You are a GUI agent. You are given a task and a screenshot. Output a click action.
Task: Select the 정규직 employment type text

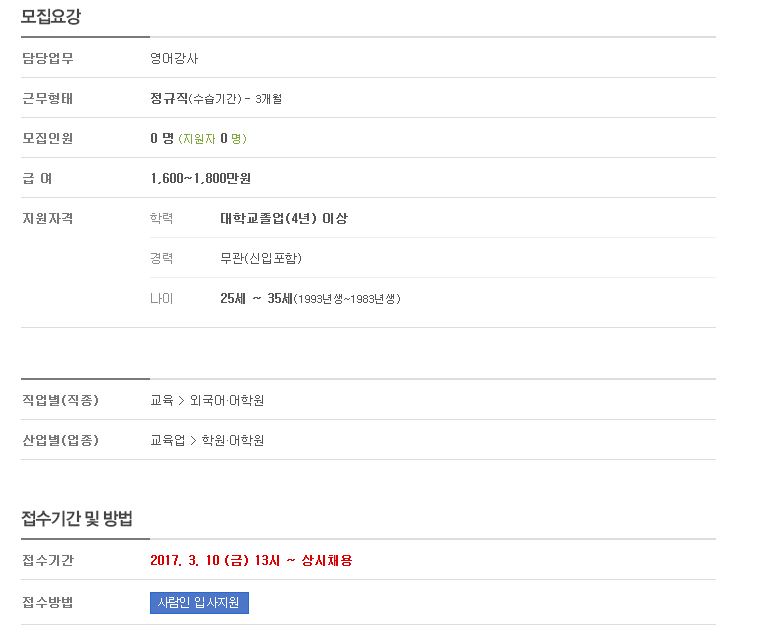pos(169,98)
